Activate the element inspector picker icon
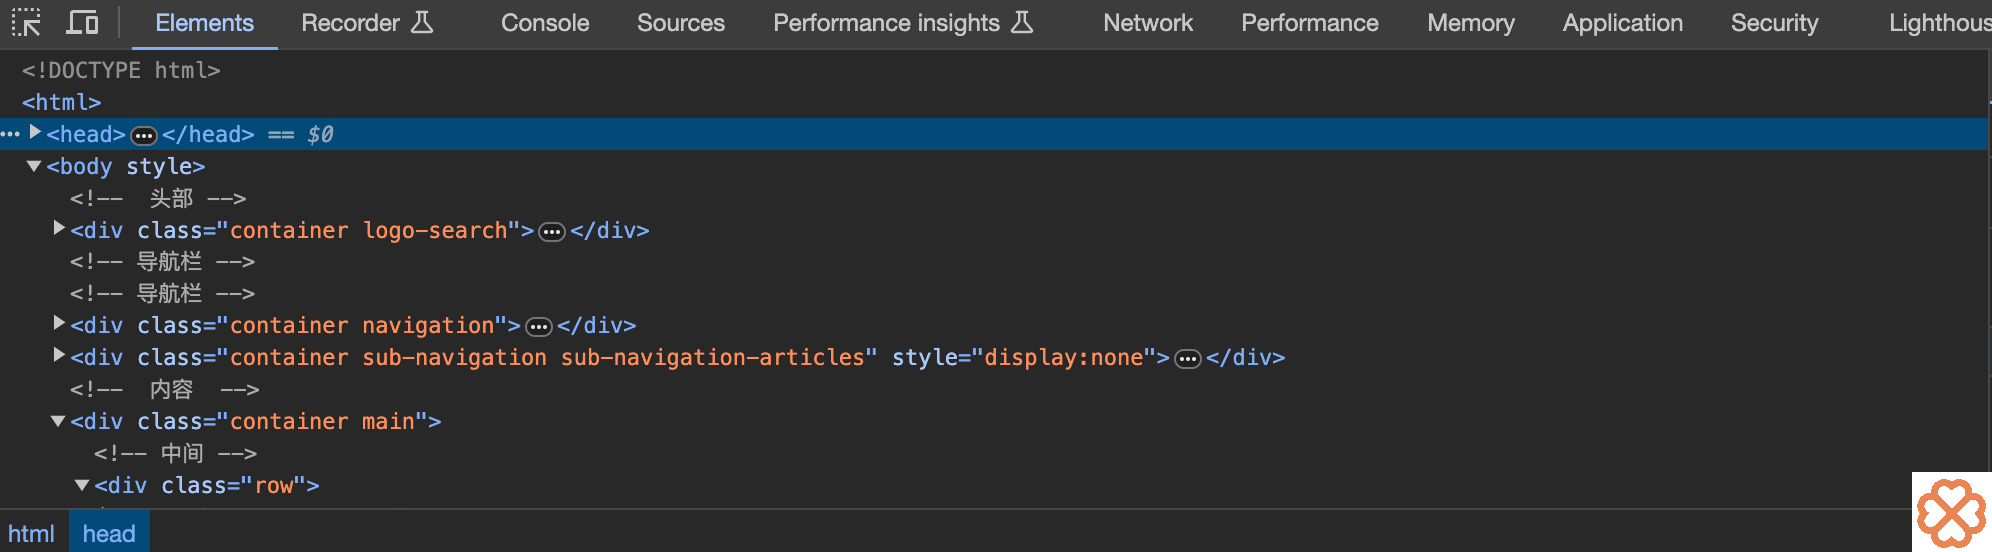Image resolution: width=1992 pixels, height=552 pixels. click(x=26, y=22)
